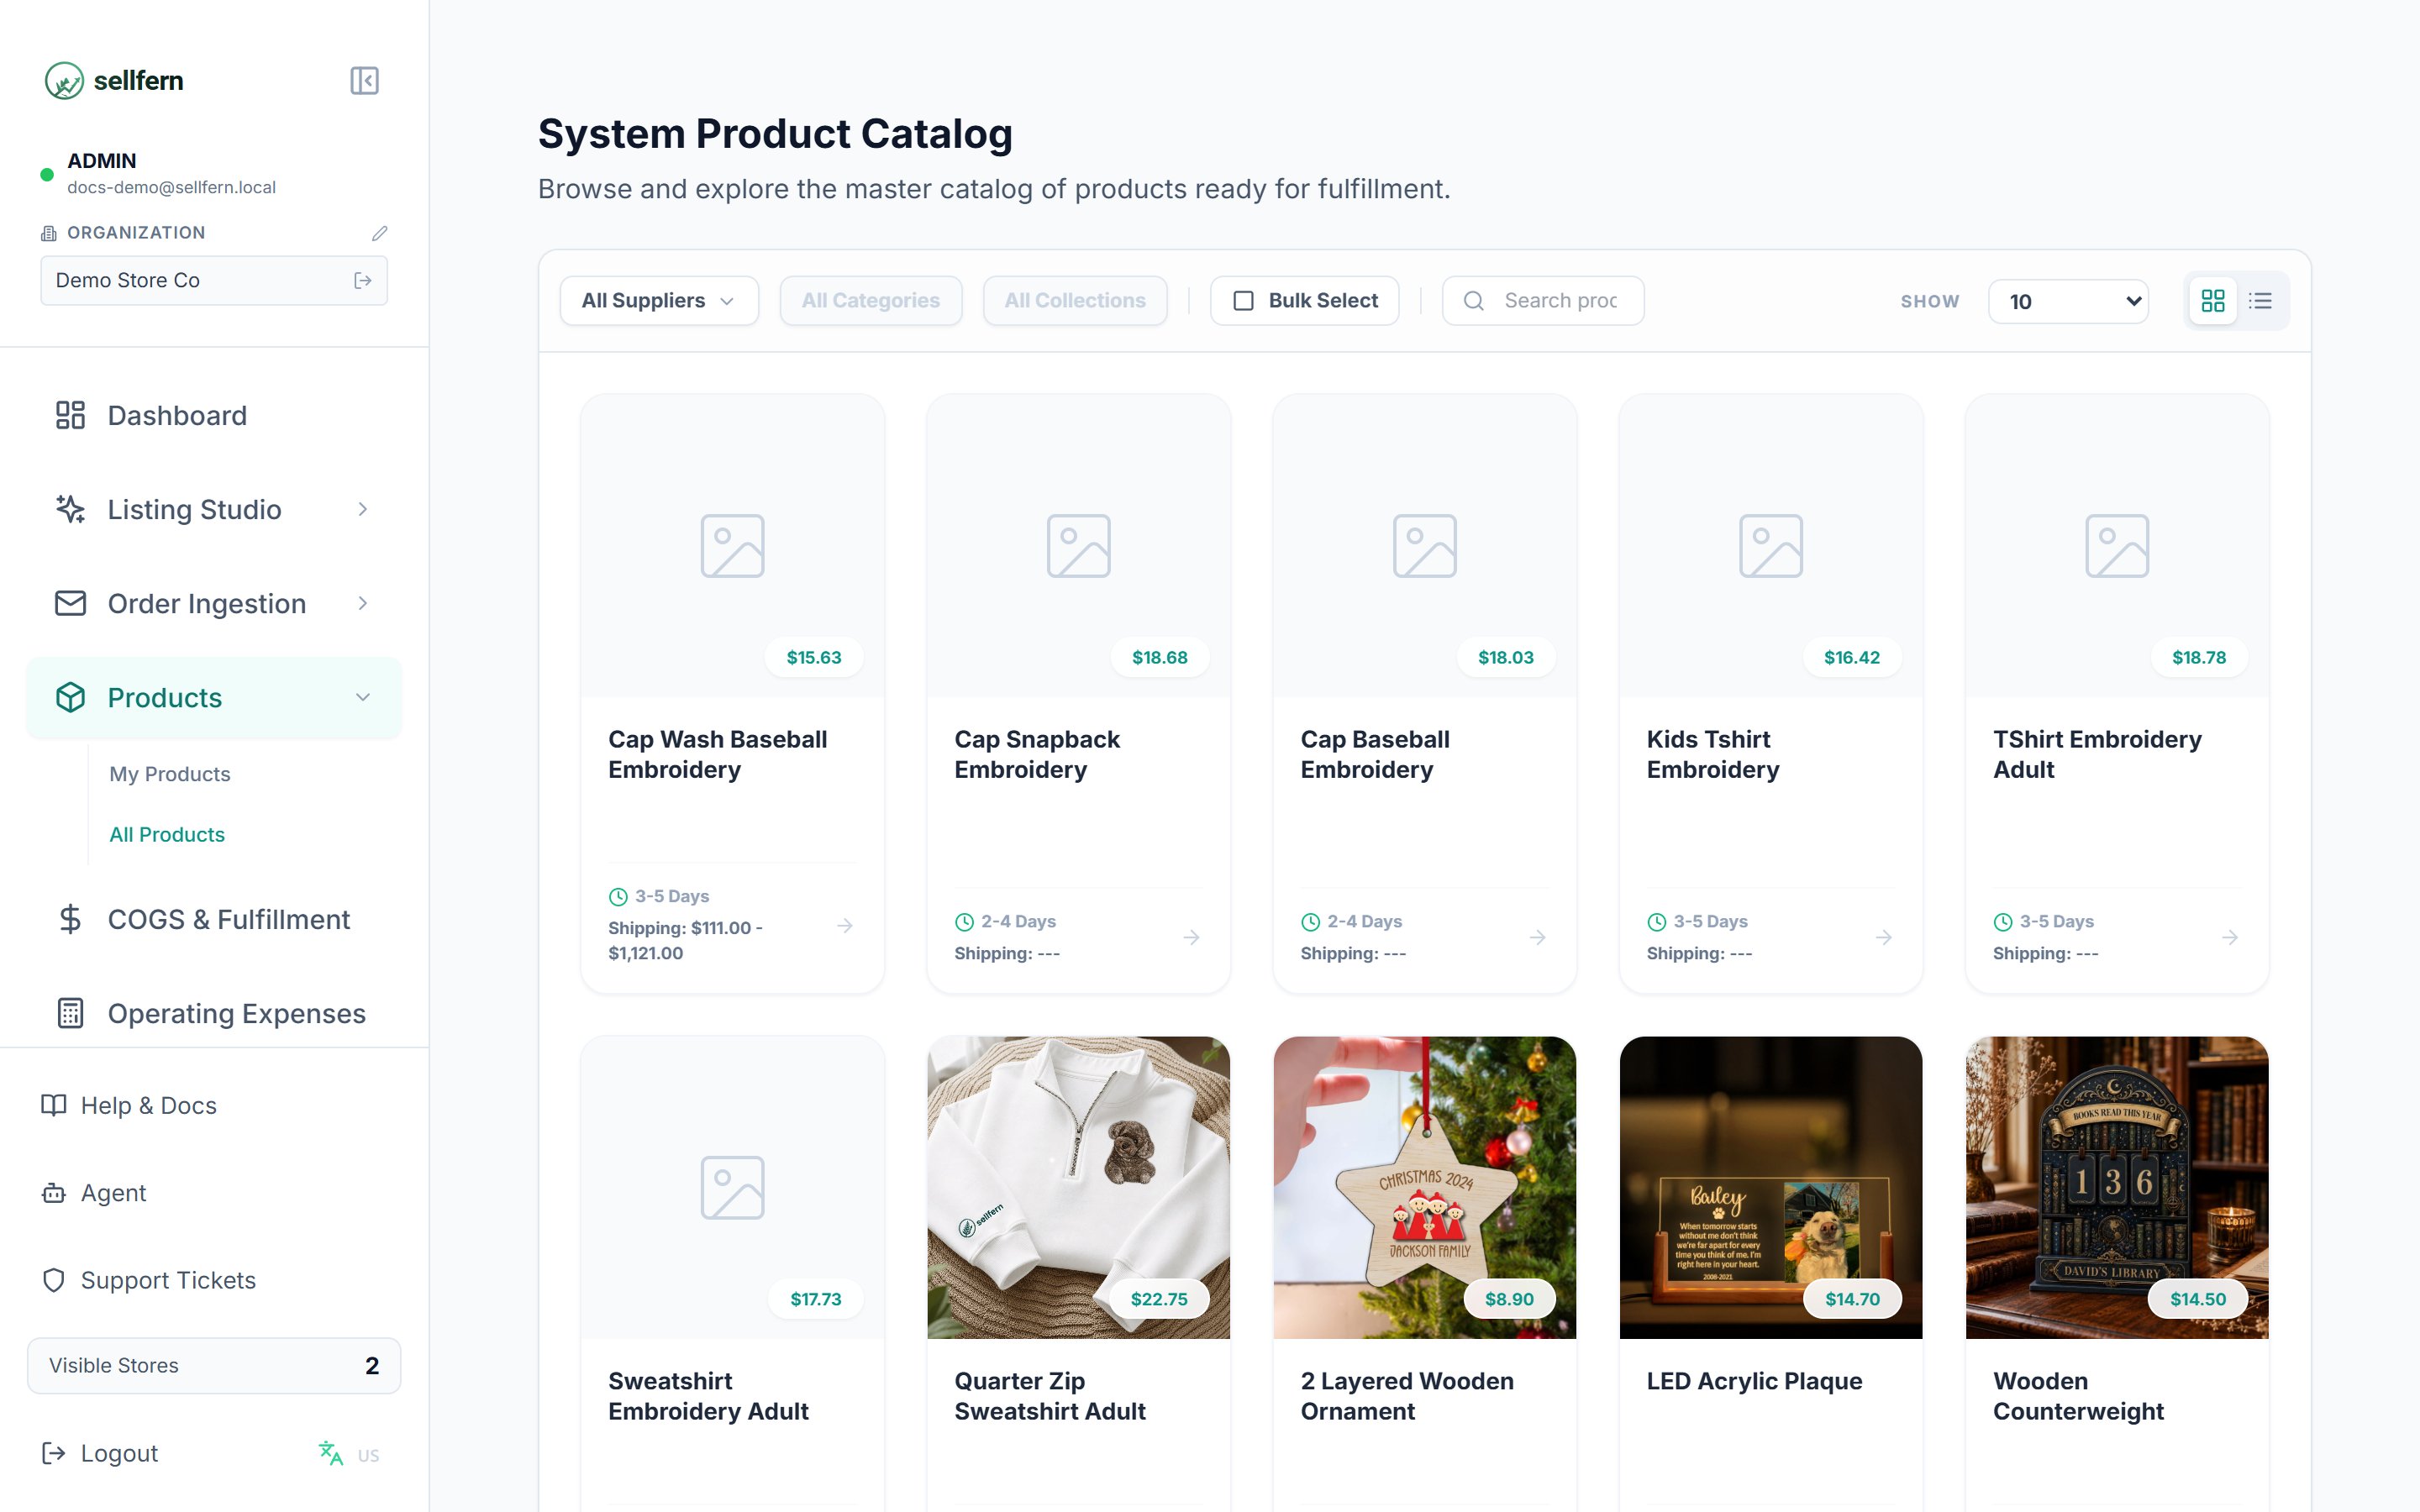Click the search magnifier icon

[1473, 301]
